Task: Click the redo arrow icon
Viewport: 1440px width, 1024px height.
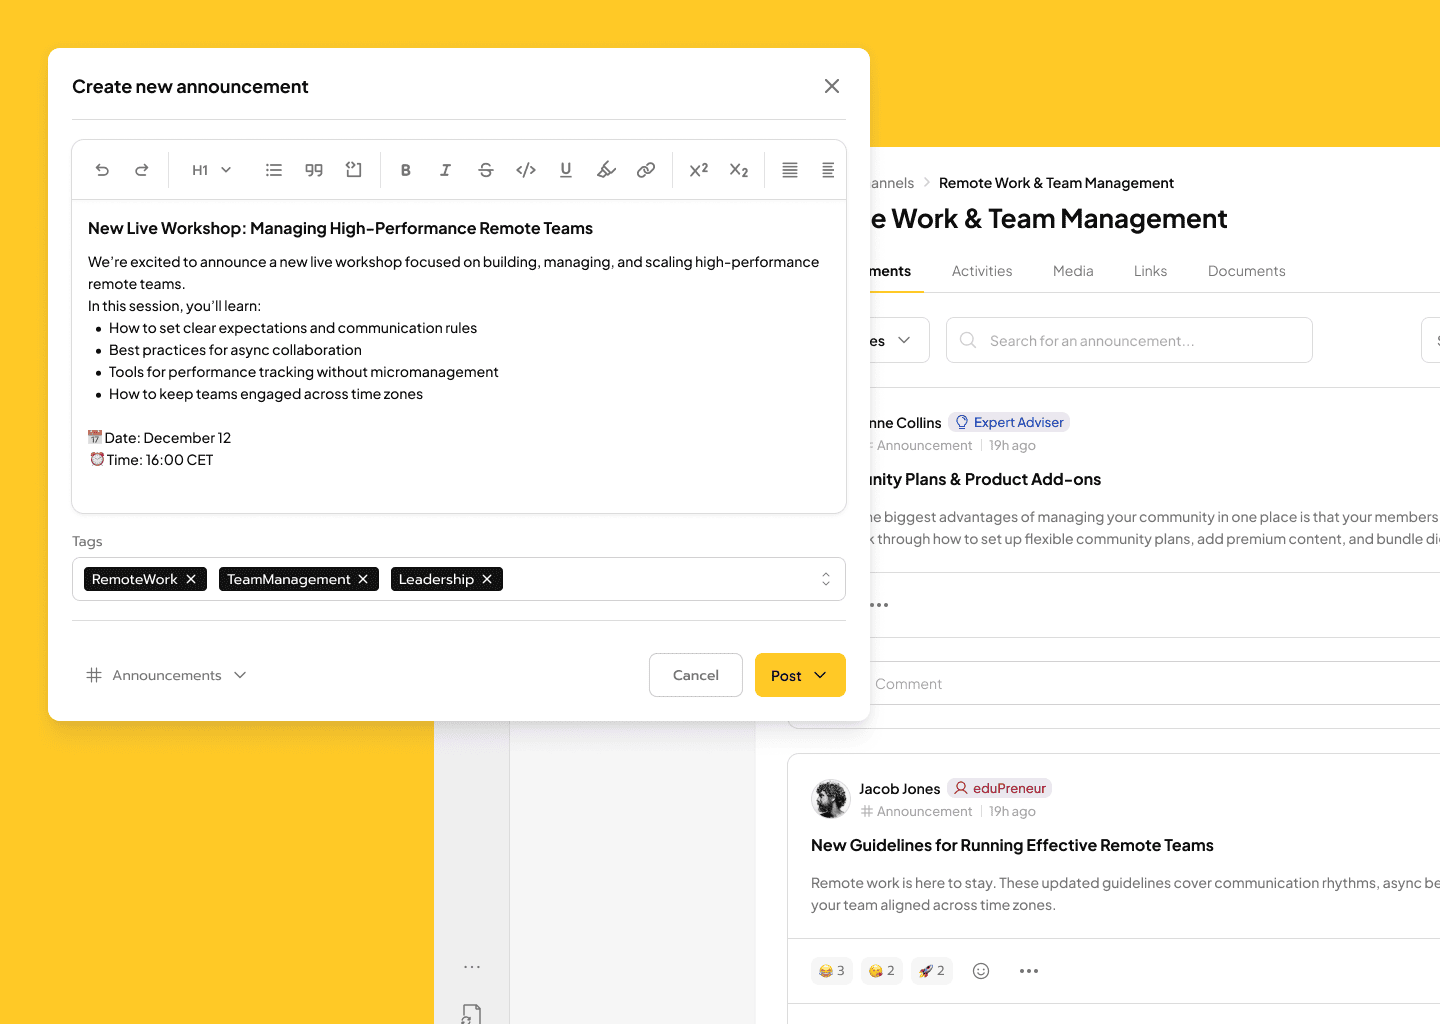Action: click(142, 170)
